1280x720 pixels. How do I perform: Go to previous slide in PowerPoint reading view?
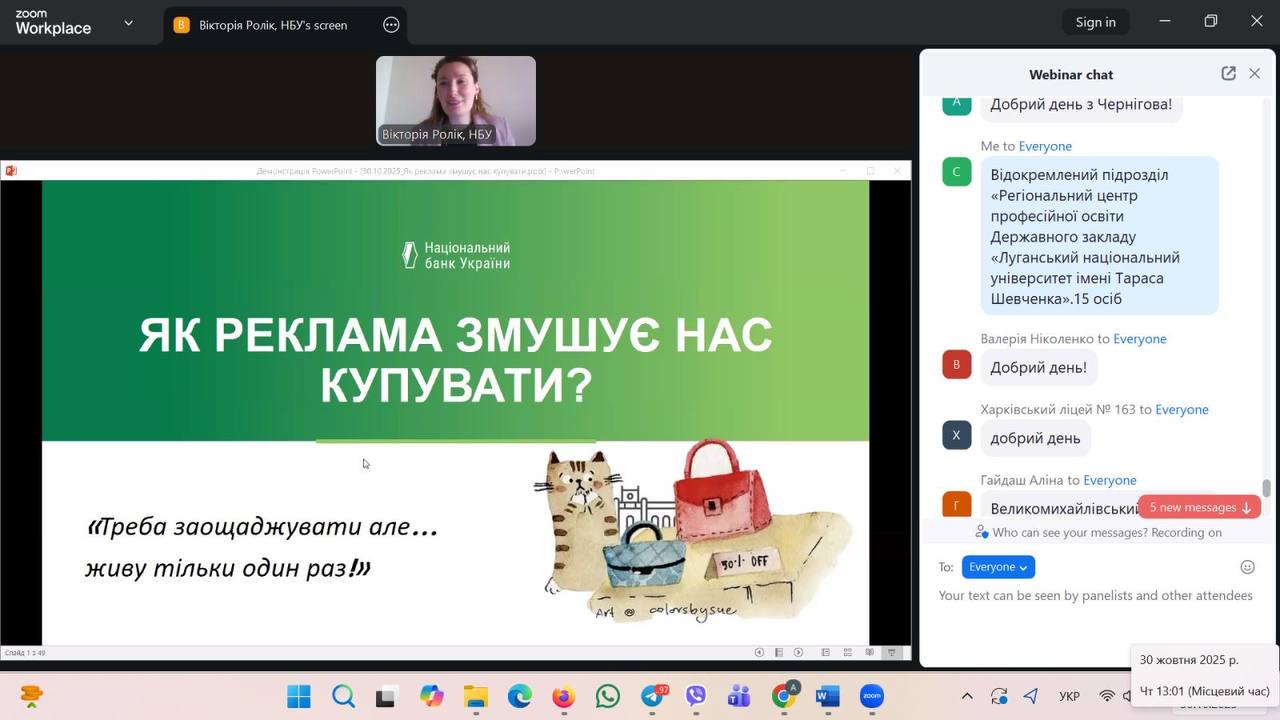click(x=759, y=653)
